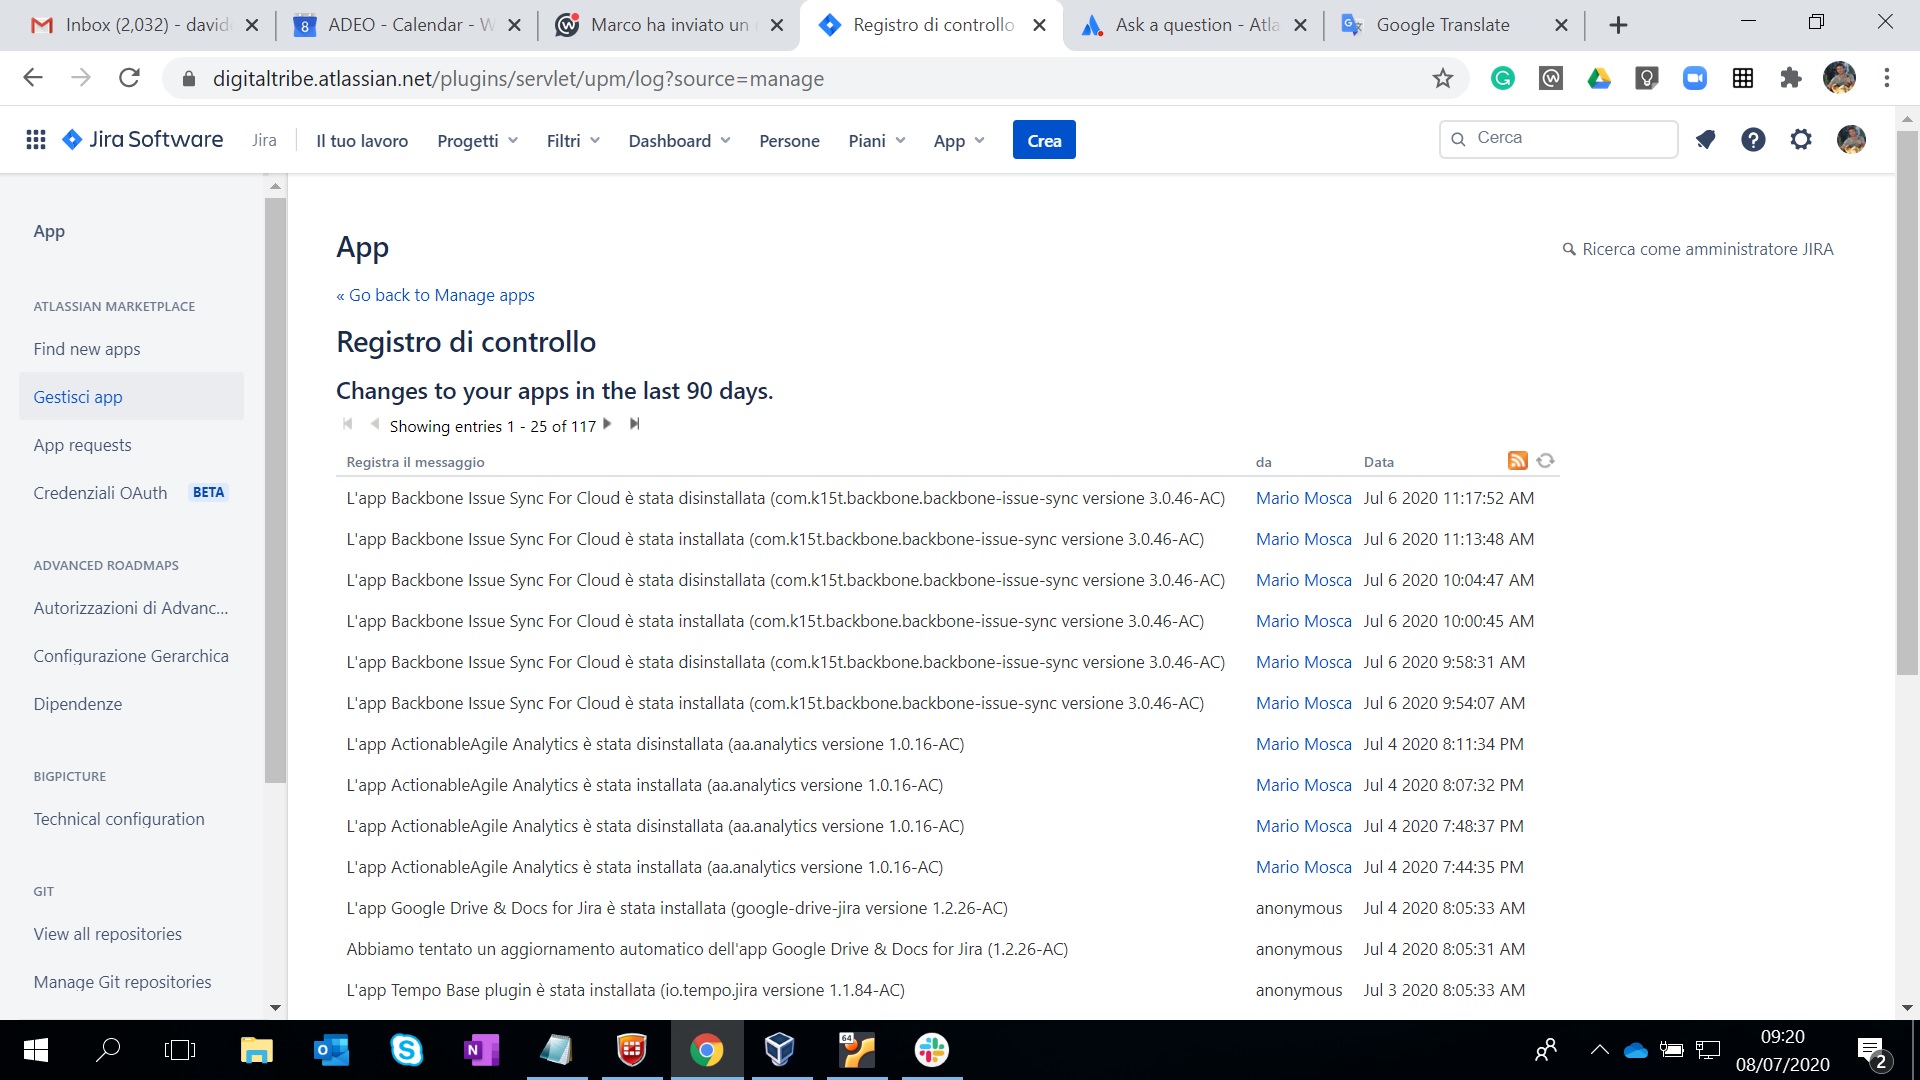Image resolution: width=1920 pixels, height=1080 pixels.
Task: Open Ricerca come amministratore JIRA
Action: click(x=1698, y=249)
